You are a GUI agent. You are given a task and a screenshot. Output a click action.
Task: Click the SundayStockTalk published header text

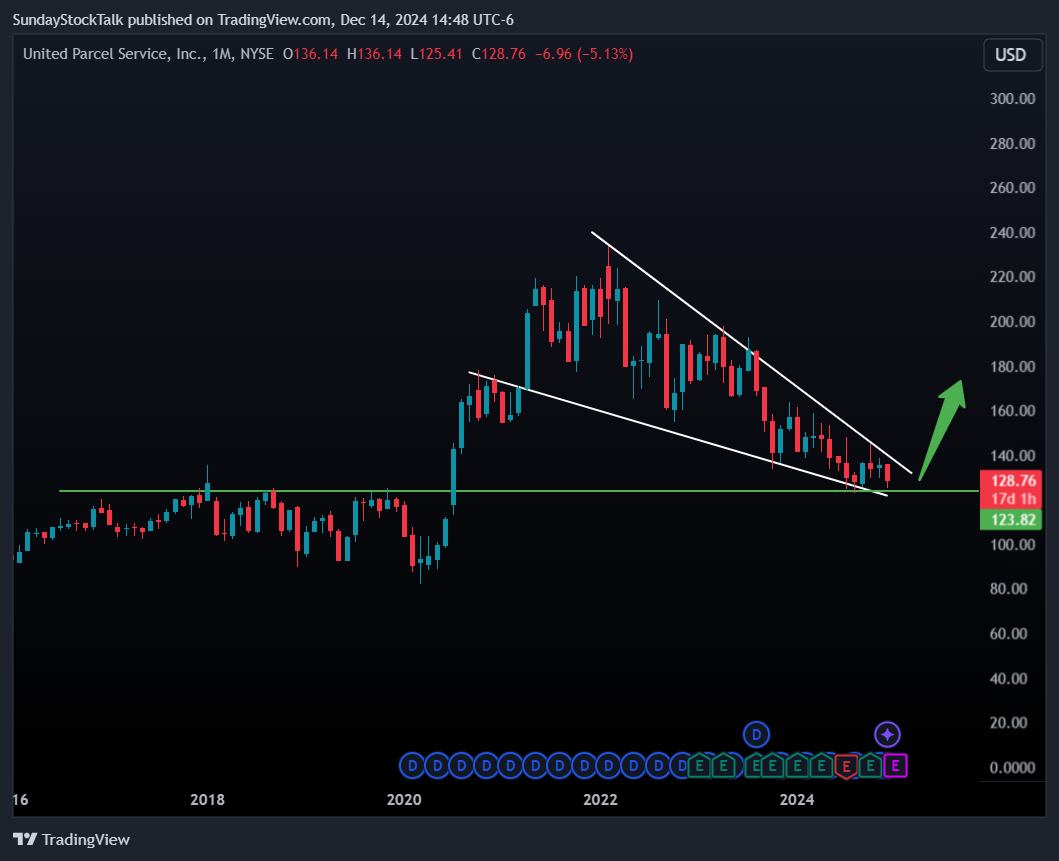(263, 20)
